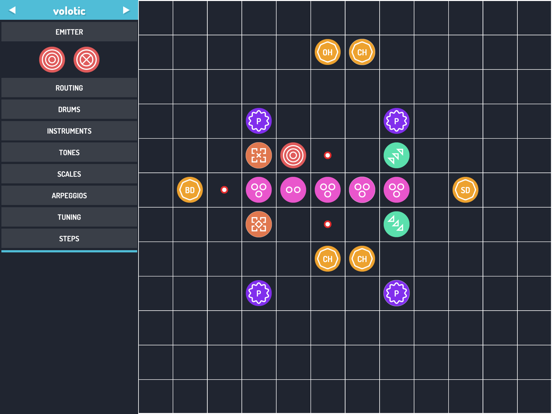Click the OH open hi-hat node
Screen dimensions: 552x414
point(327,52)
